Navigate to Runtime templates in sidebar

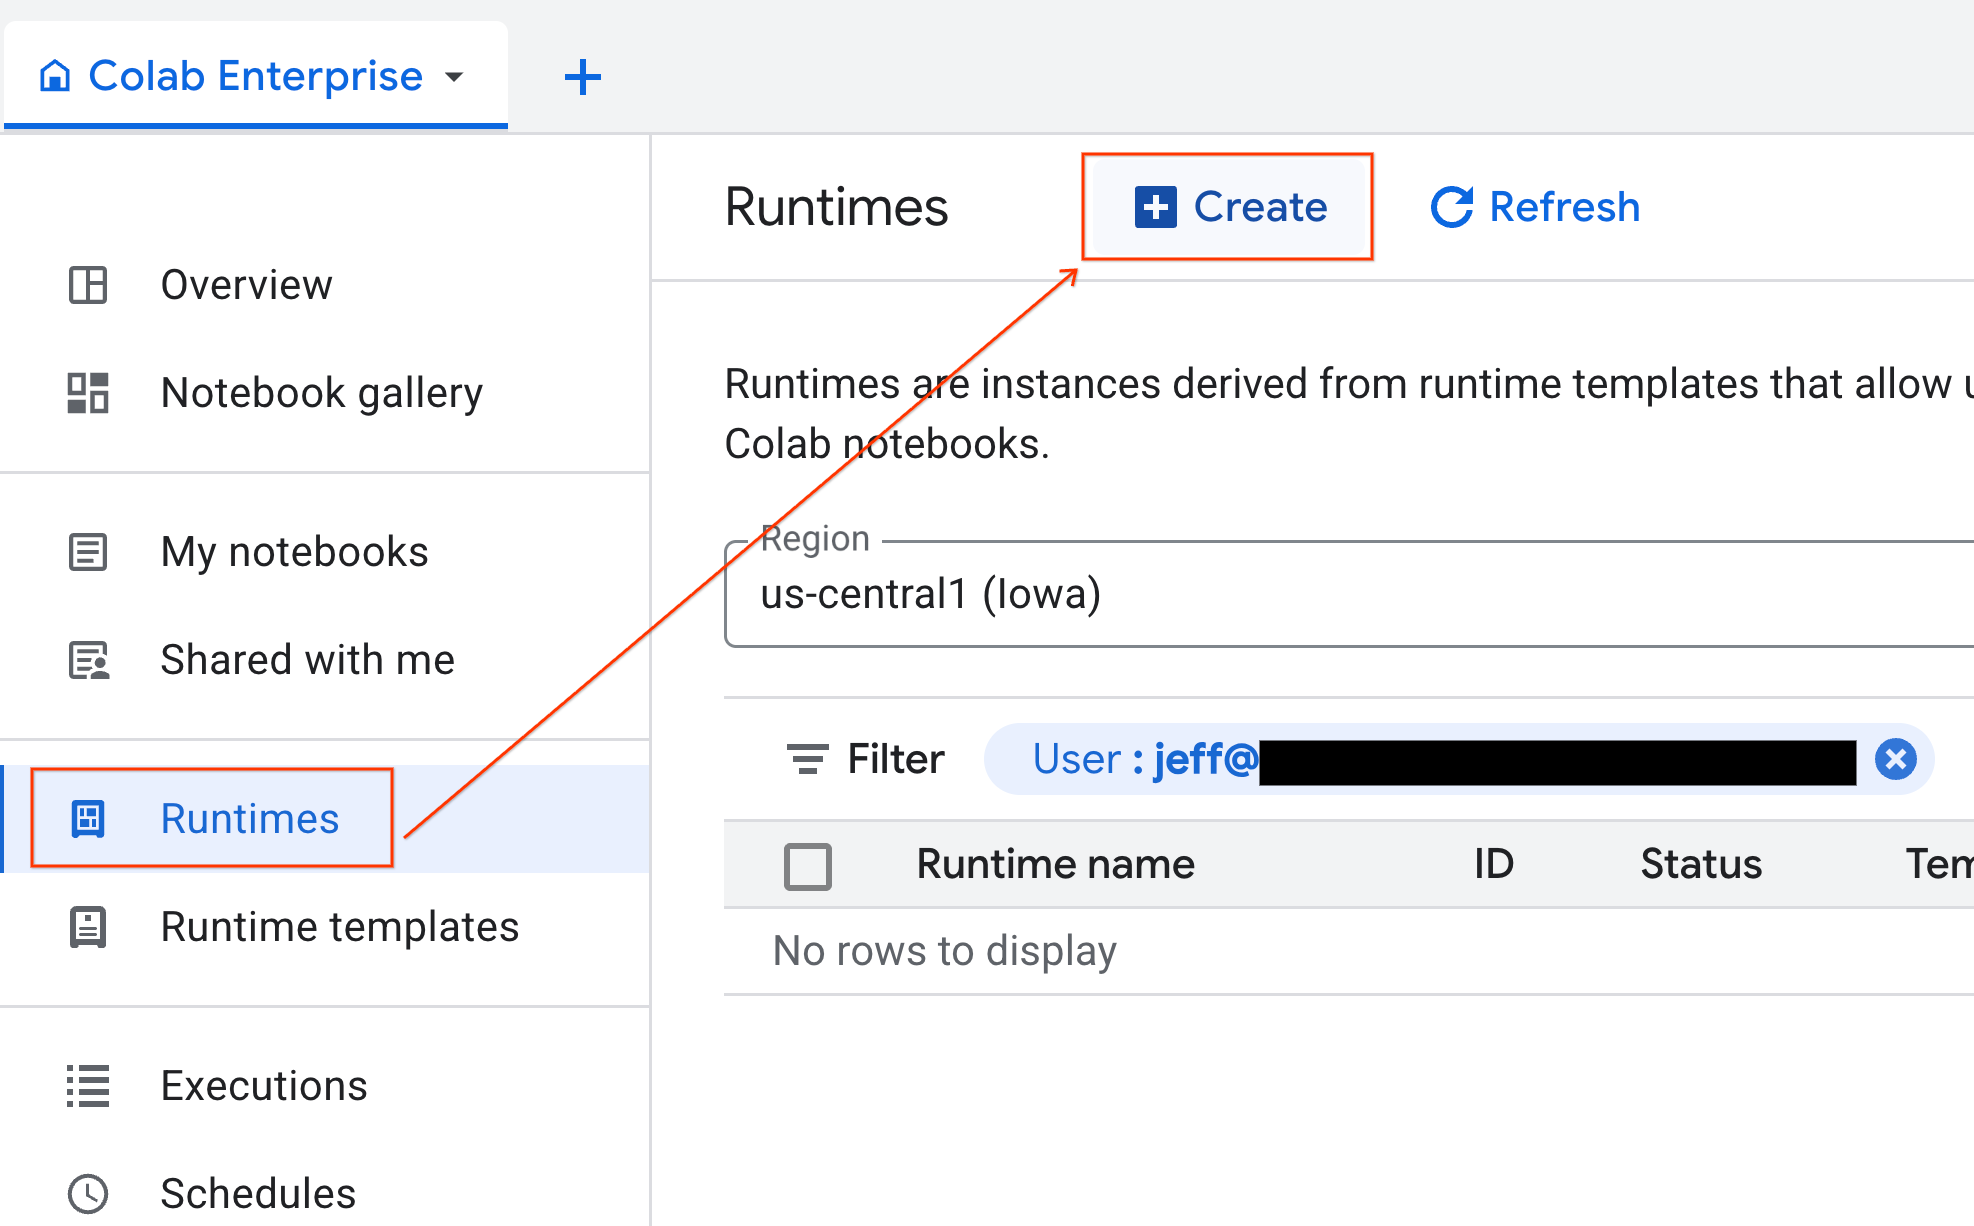click(x=339, y=927)
